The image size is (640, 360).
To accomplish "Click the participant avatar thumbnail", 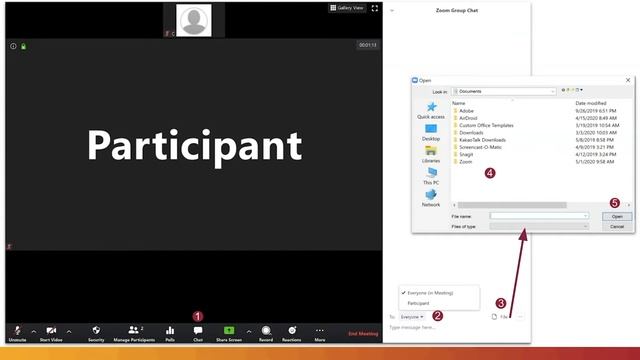I will tap(194, 20).
